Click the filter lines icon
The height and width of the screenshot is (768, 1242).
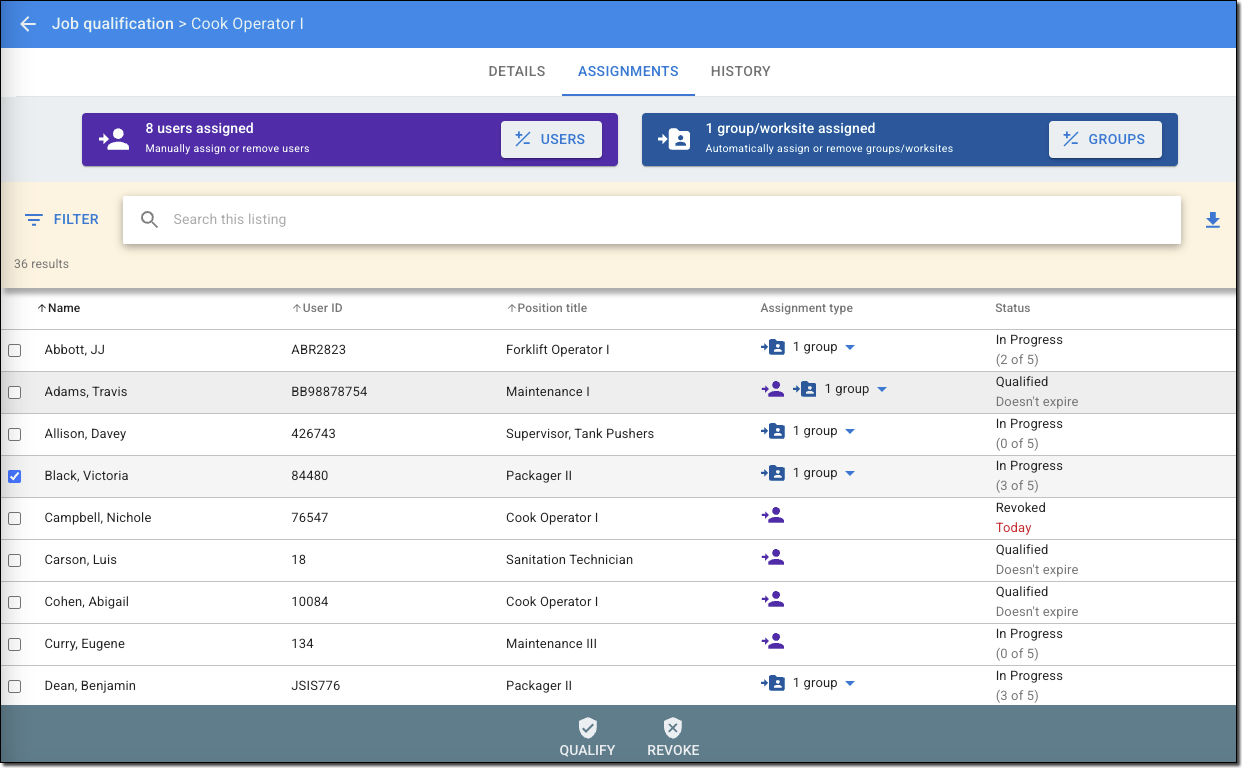click(34, 220)
